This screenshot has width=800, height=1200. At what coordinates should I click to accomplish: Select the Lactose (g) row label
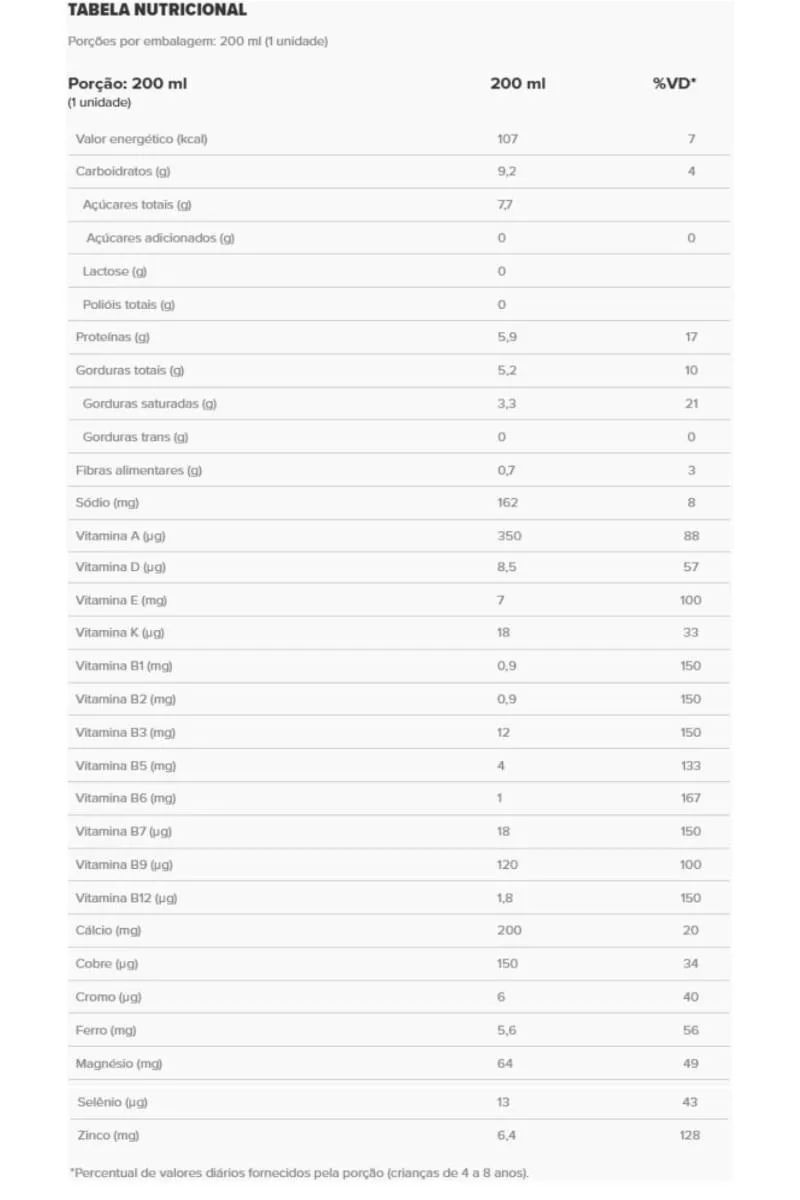(x=115, y=271)
